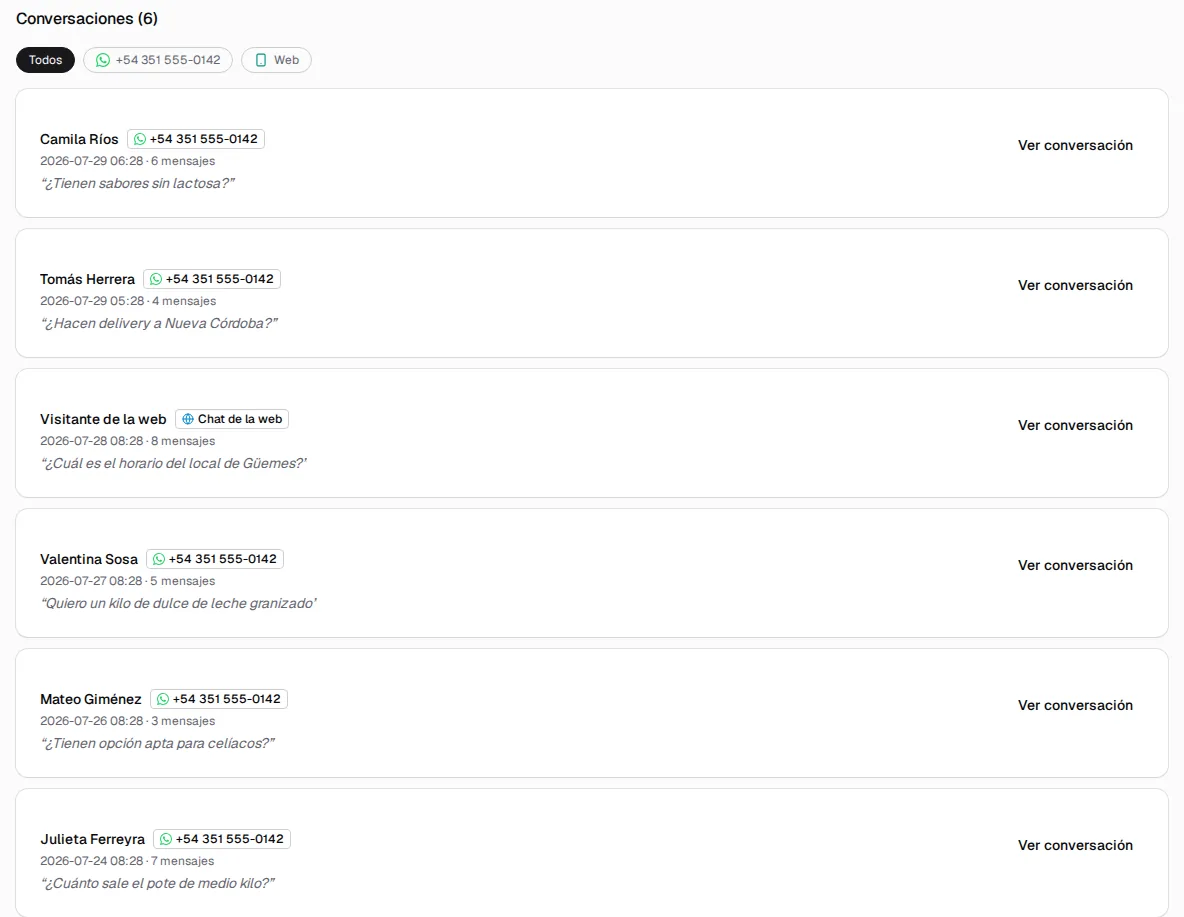The width and height of the screenshot is (1184, 917).
Task: Open Visitante de la web conversation link
Action: [1075, 425]
